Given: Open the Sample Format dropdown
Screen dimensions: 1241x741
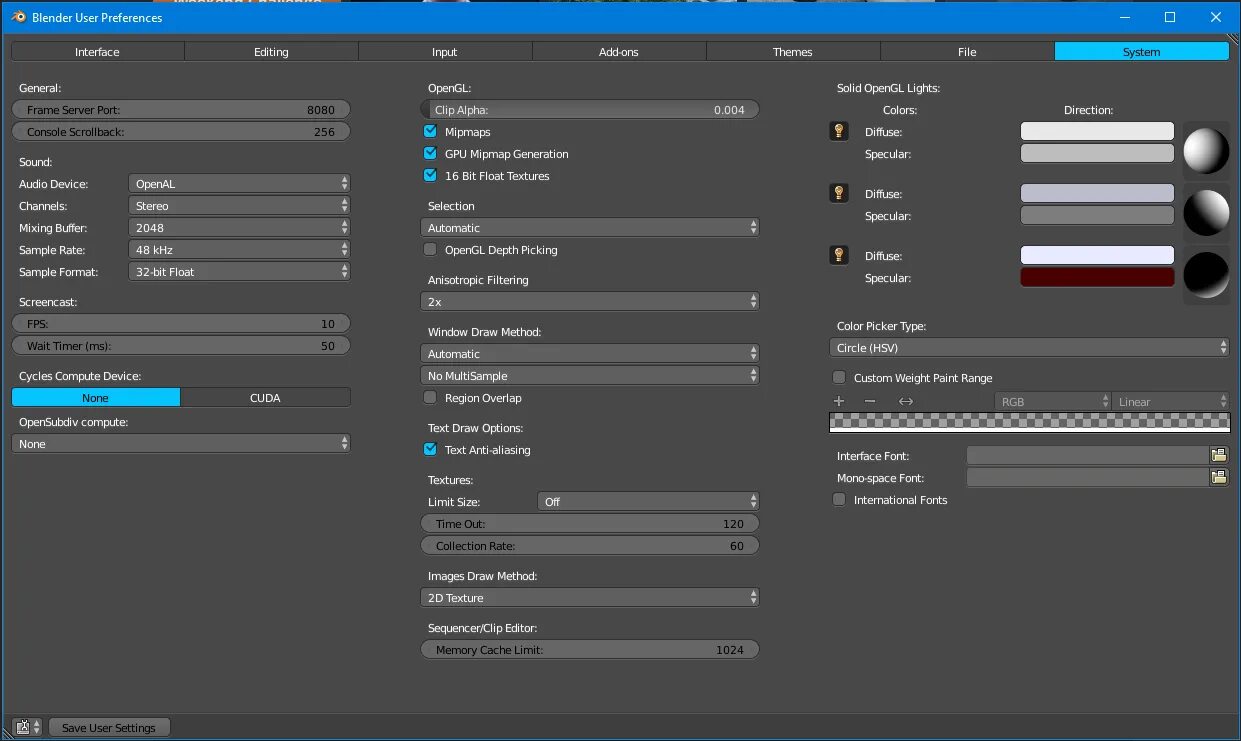Looking at the screenshot, I should [x=240, y=271].
